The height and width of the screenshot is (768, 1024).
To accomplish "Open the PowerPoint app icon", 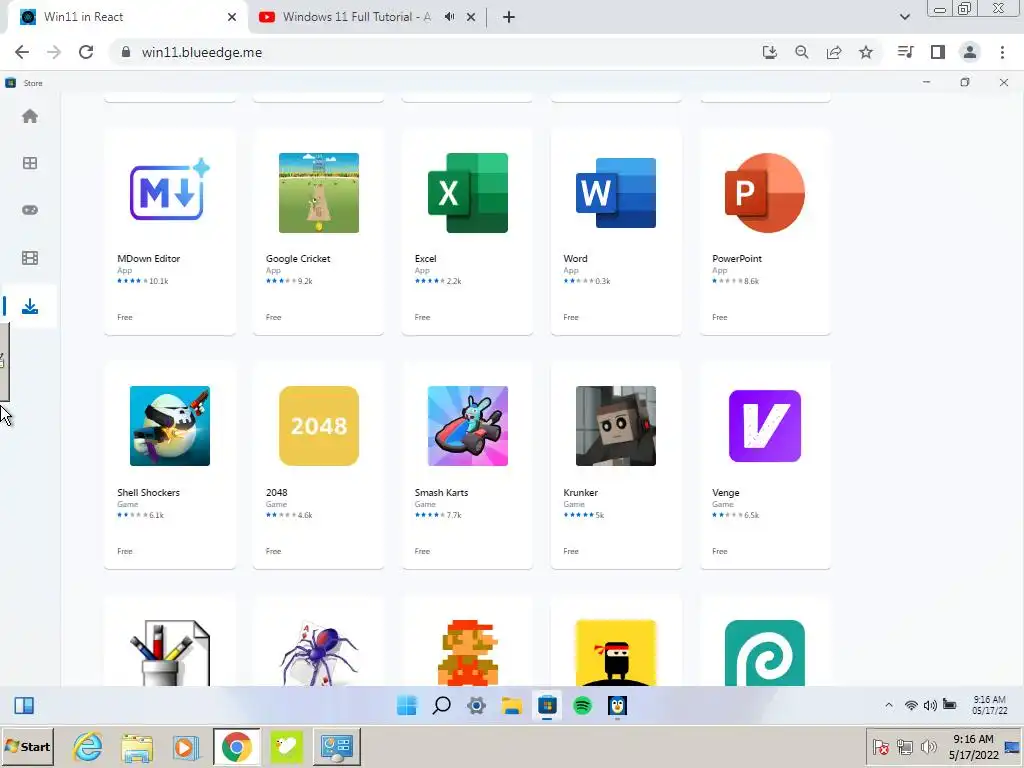I will tap(765, 193).
